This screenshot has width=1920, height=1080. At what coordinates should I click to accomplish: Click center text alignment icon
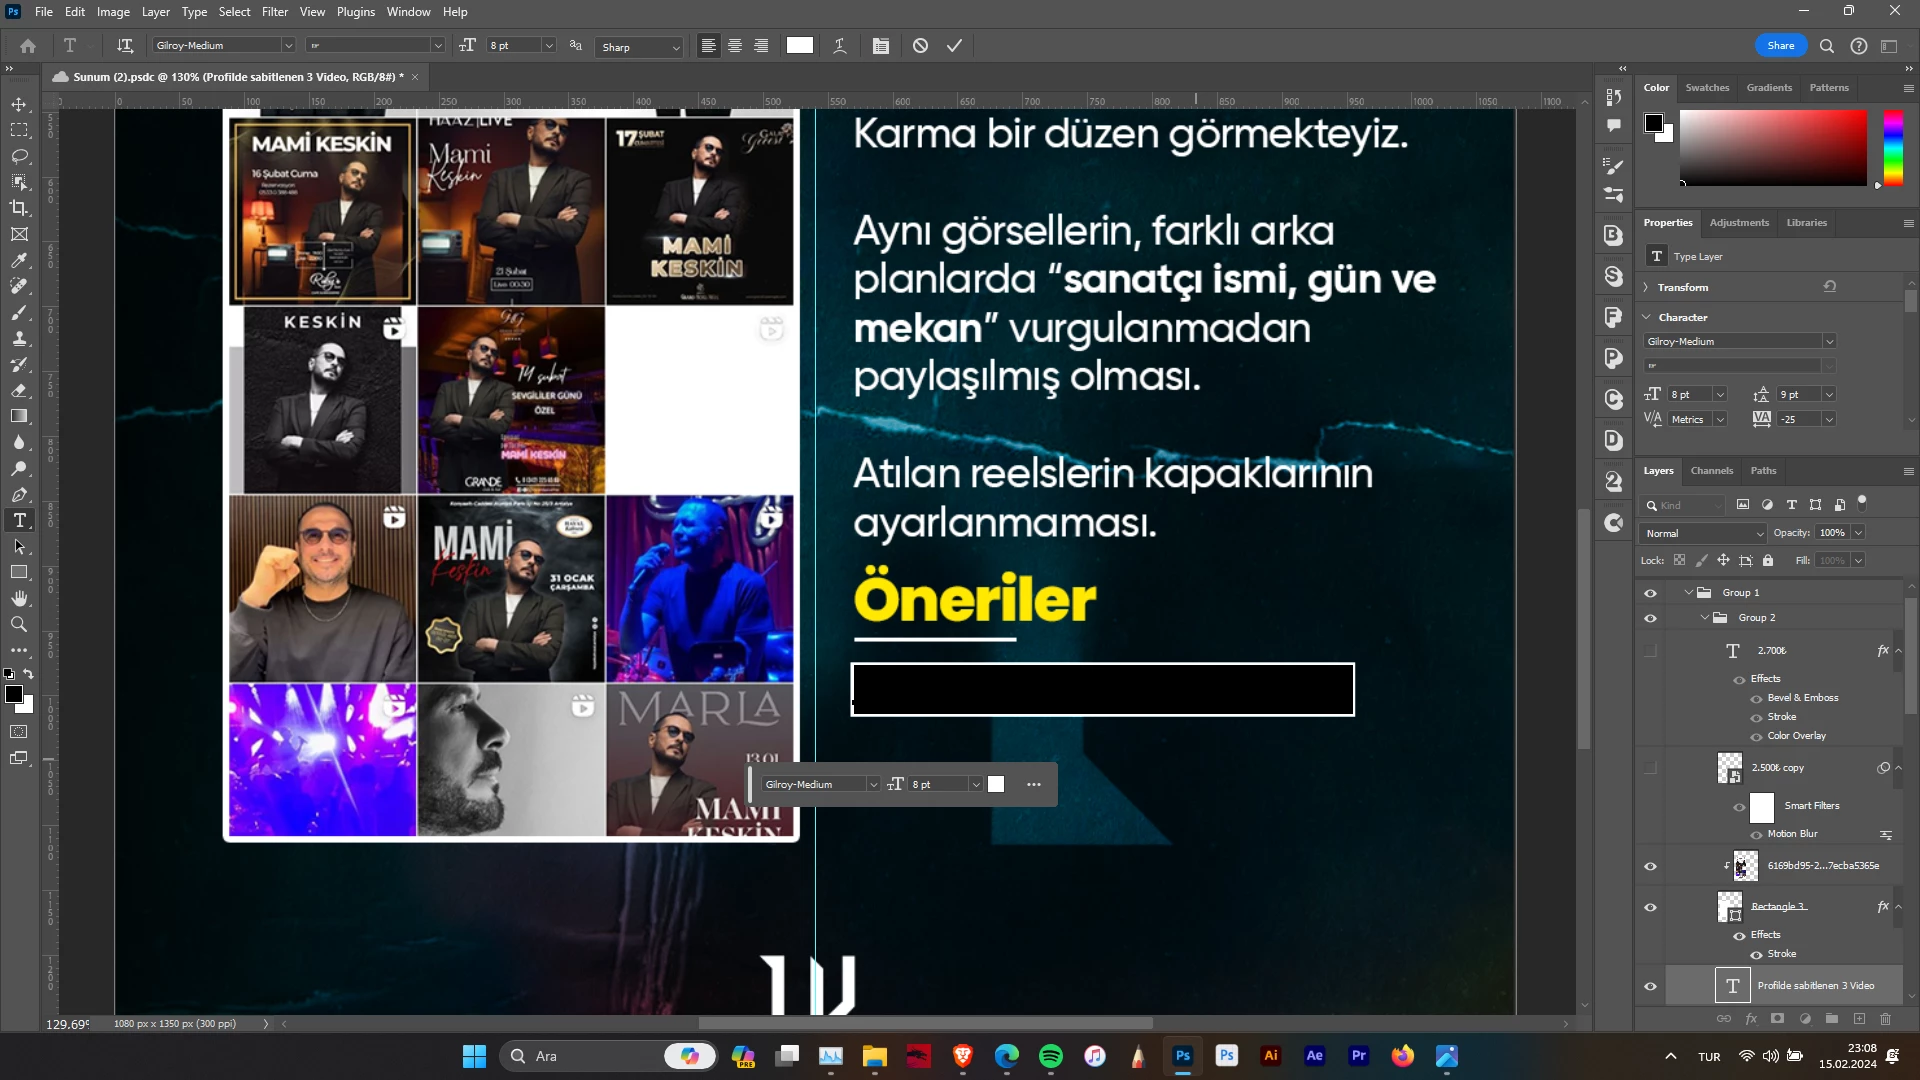[735, 46]
